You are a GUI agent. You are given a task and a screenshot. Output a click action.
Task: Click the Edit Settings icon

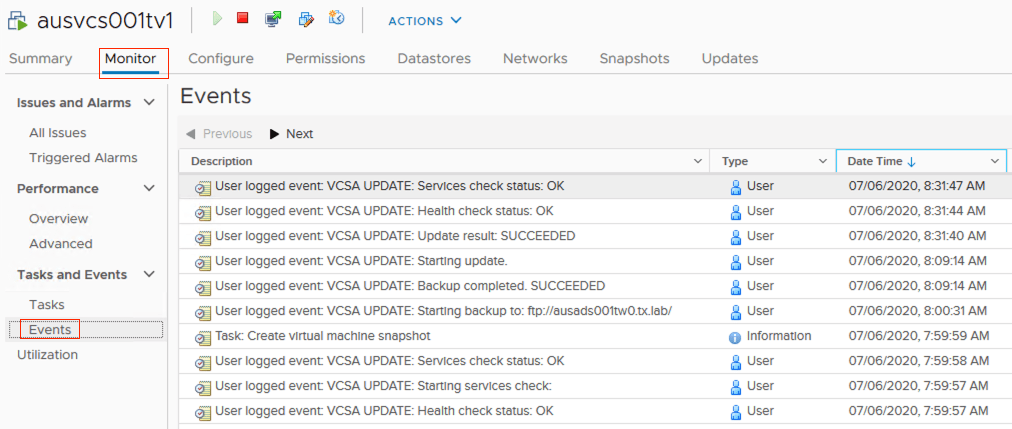[x=306, y=19]
